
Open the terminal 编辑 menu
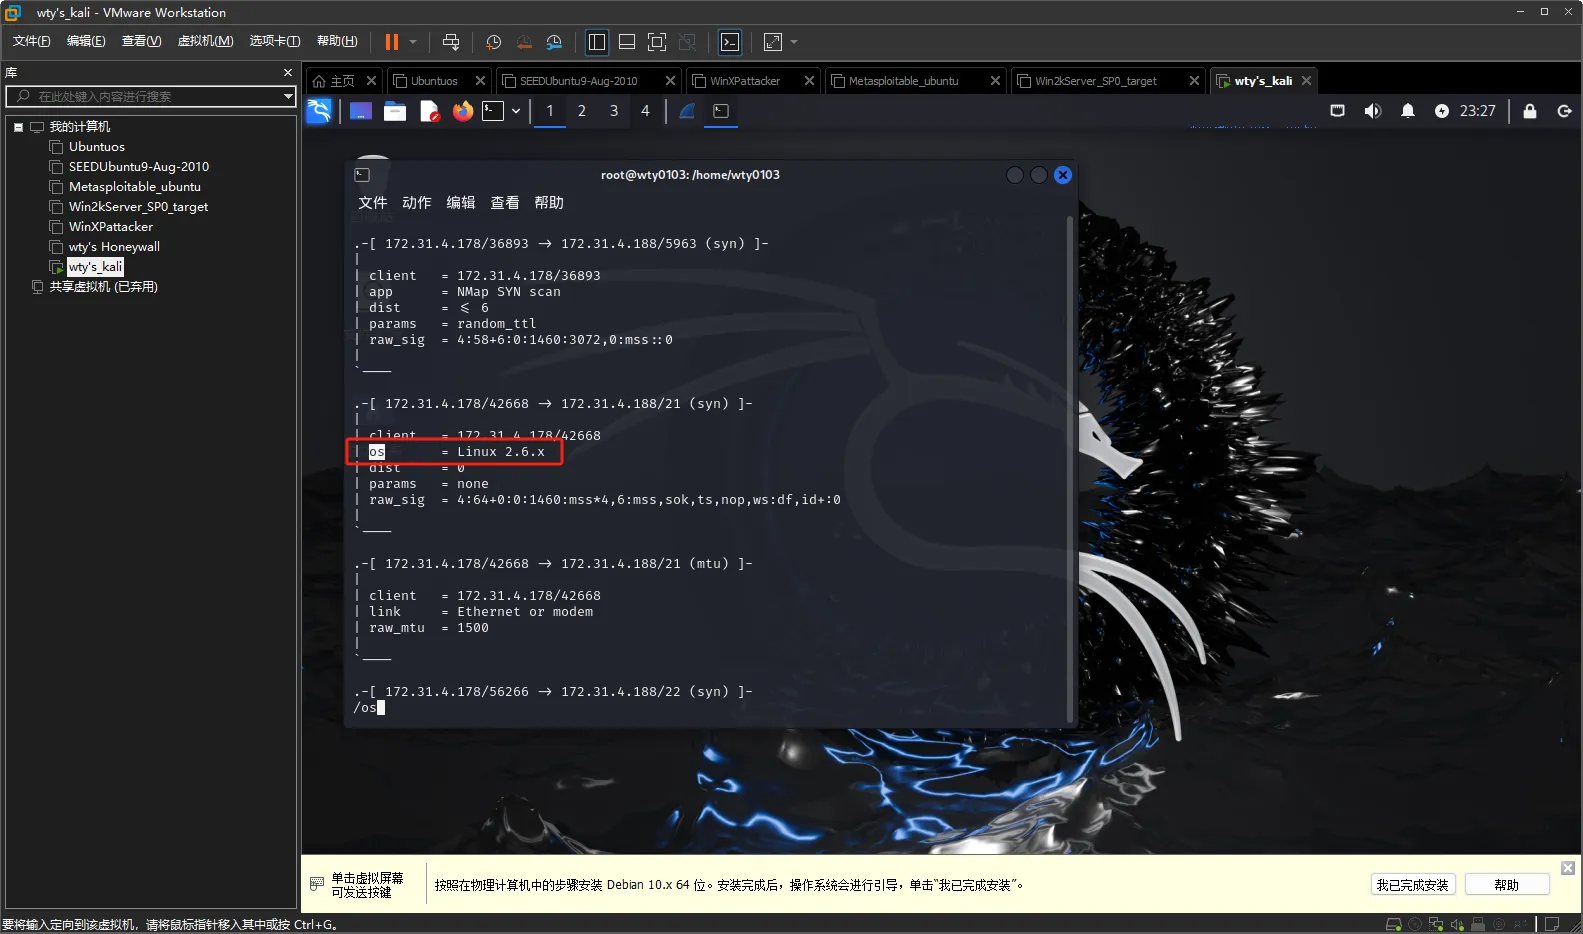461,202
